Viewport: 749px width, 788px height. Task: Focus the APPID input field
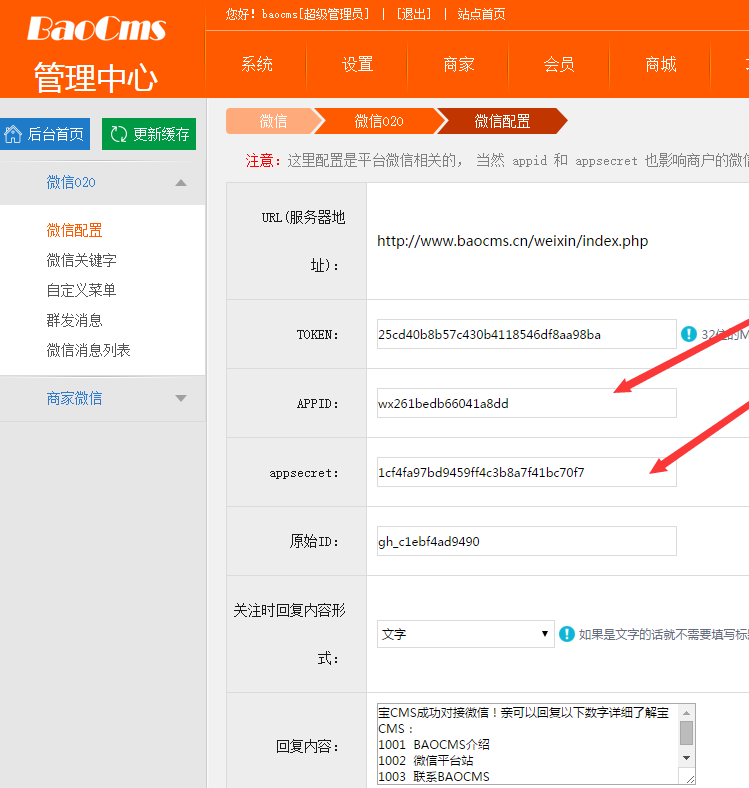[527, 403]
